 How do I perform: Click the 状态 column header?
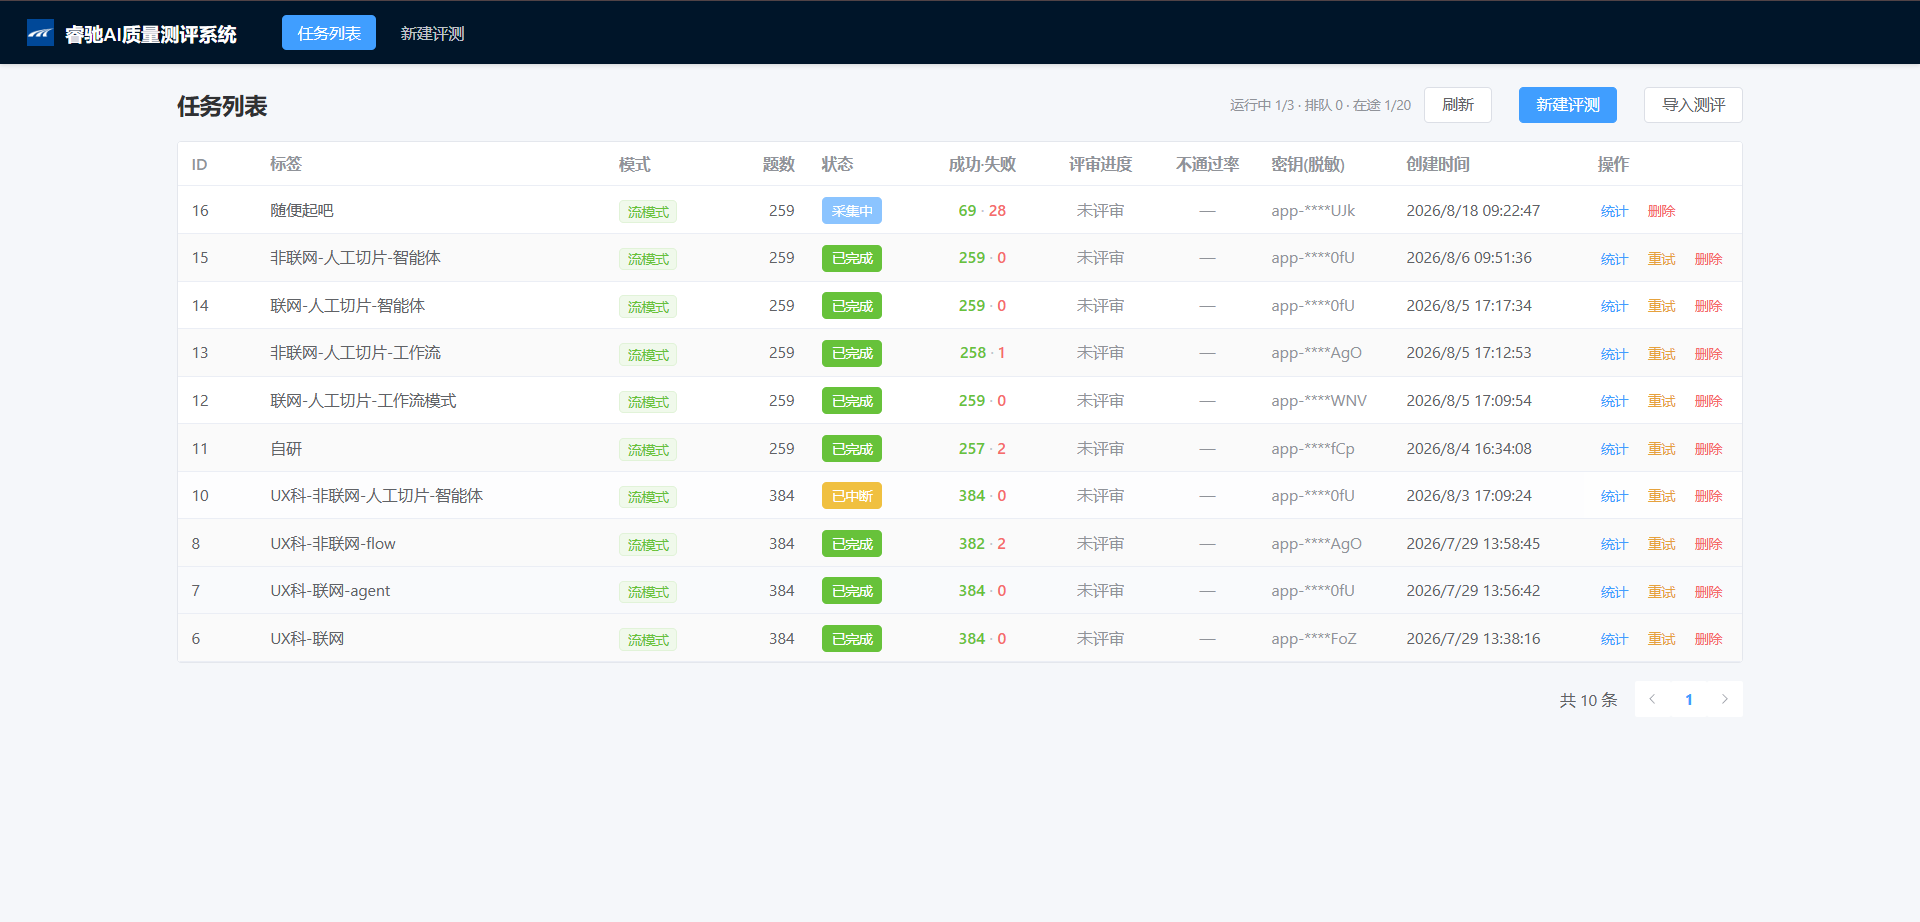pos(837,164)
